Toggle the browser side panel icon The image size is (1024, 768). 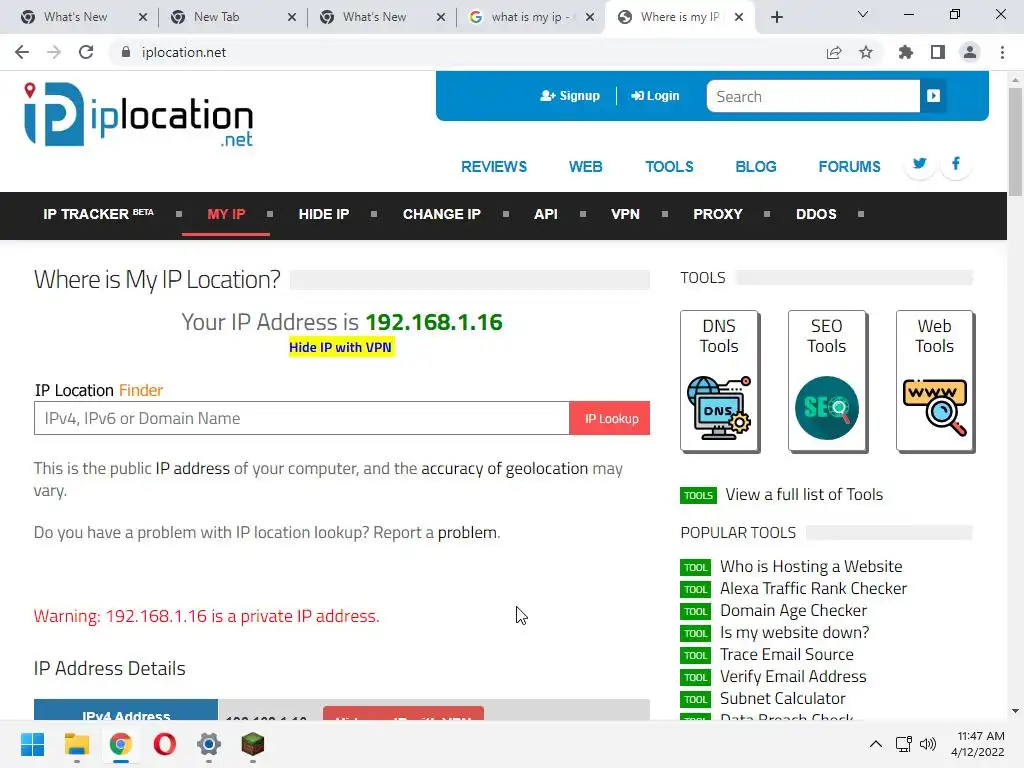pos(938,52)
